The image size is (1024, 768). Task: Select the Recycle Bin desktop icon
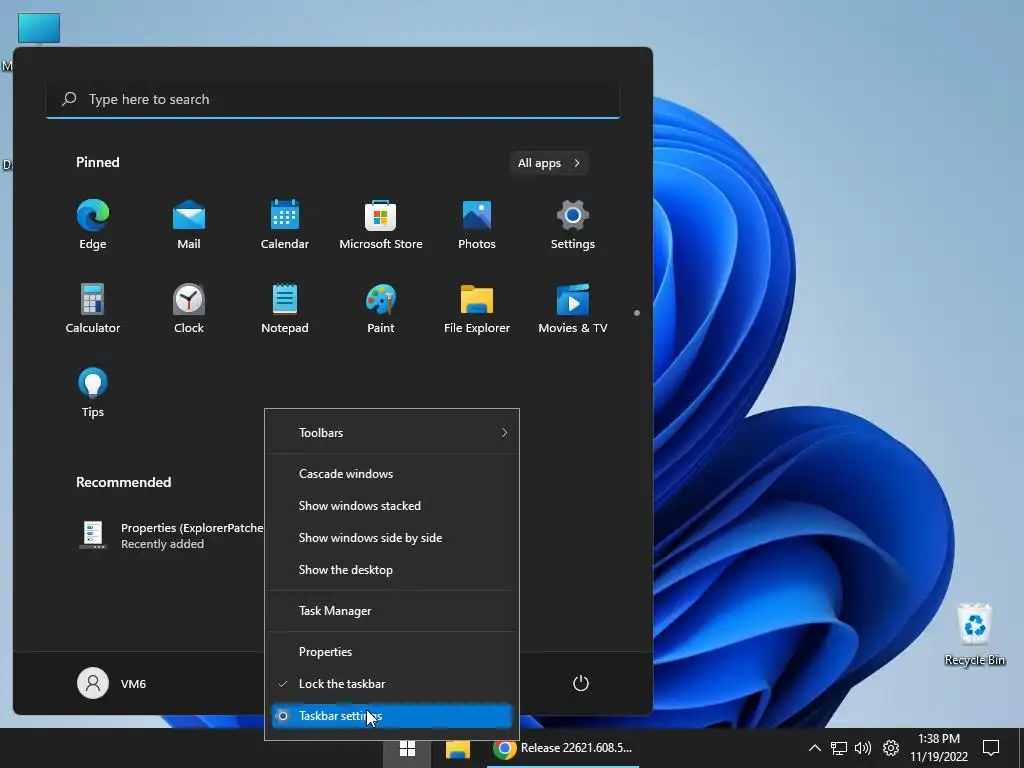tap(974, 635)
